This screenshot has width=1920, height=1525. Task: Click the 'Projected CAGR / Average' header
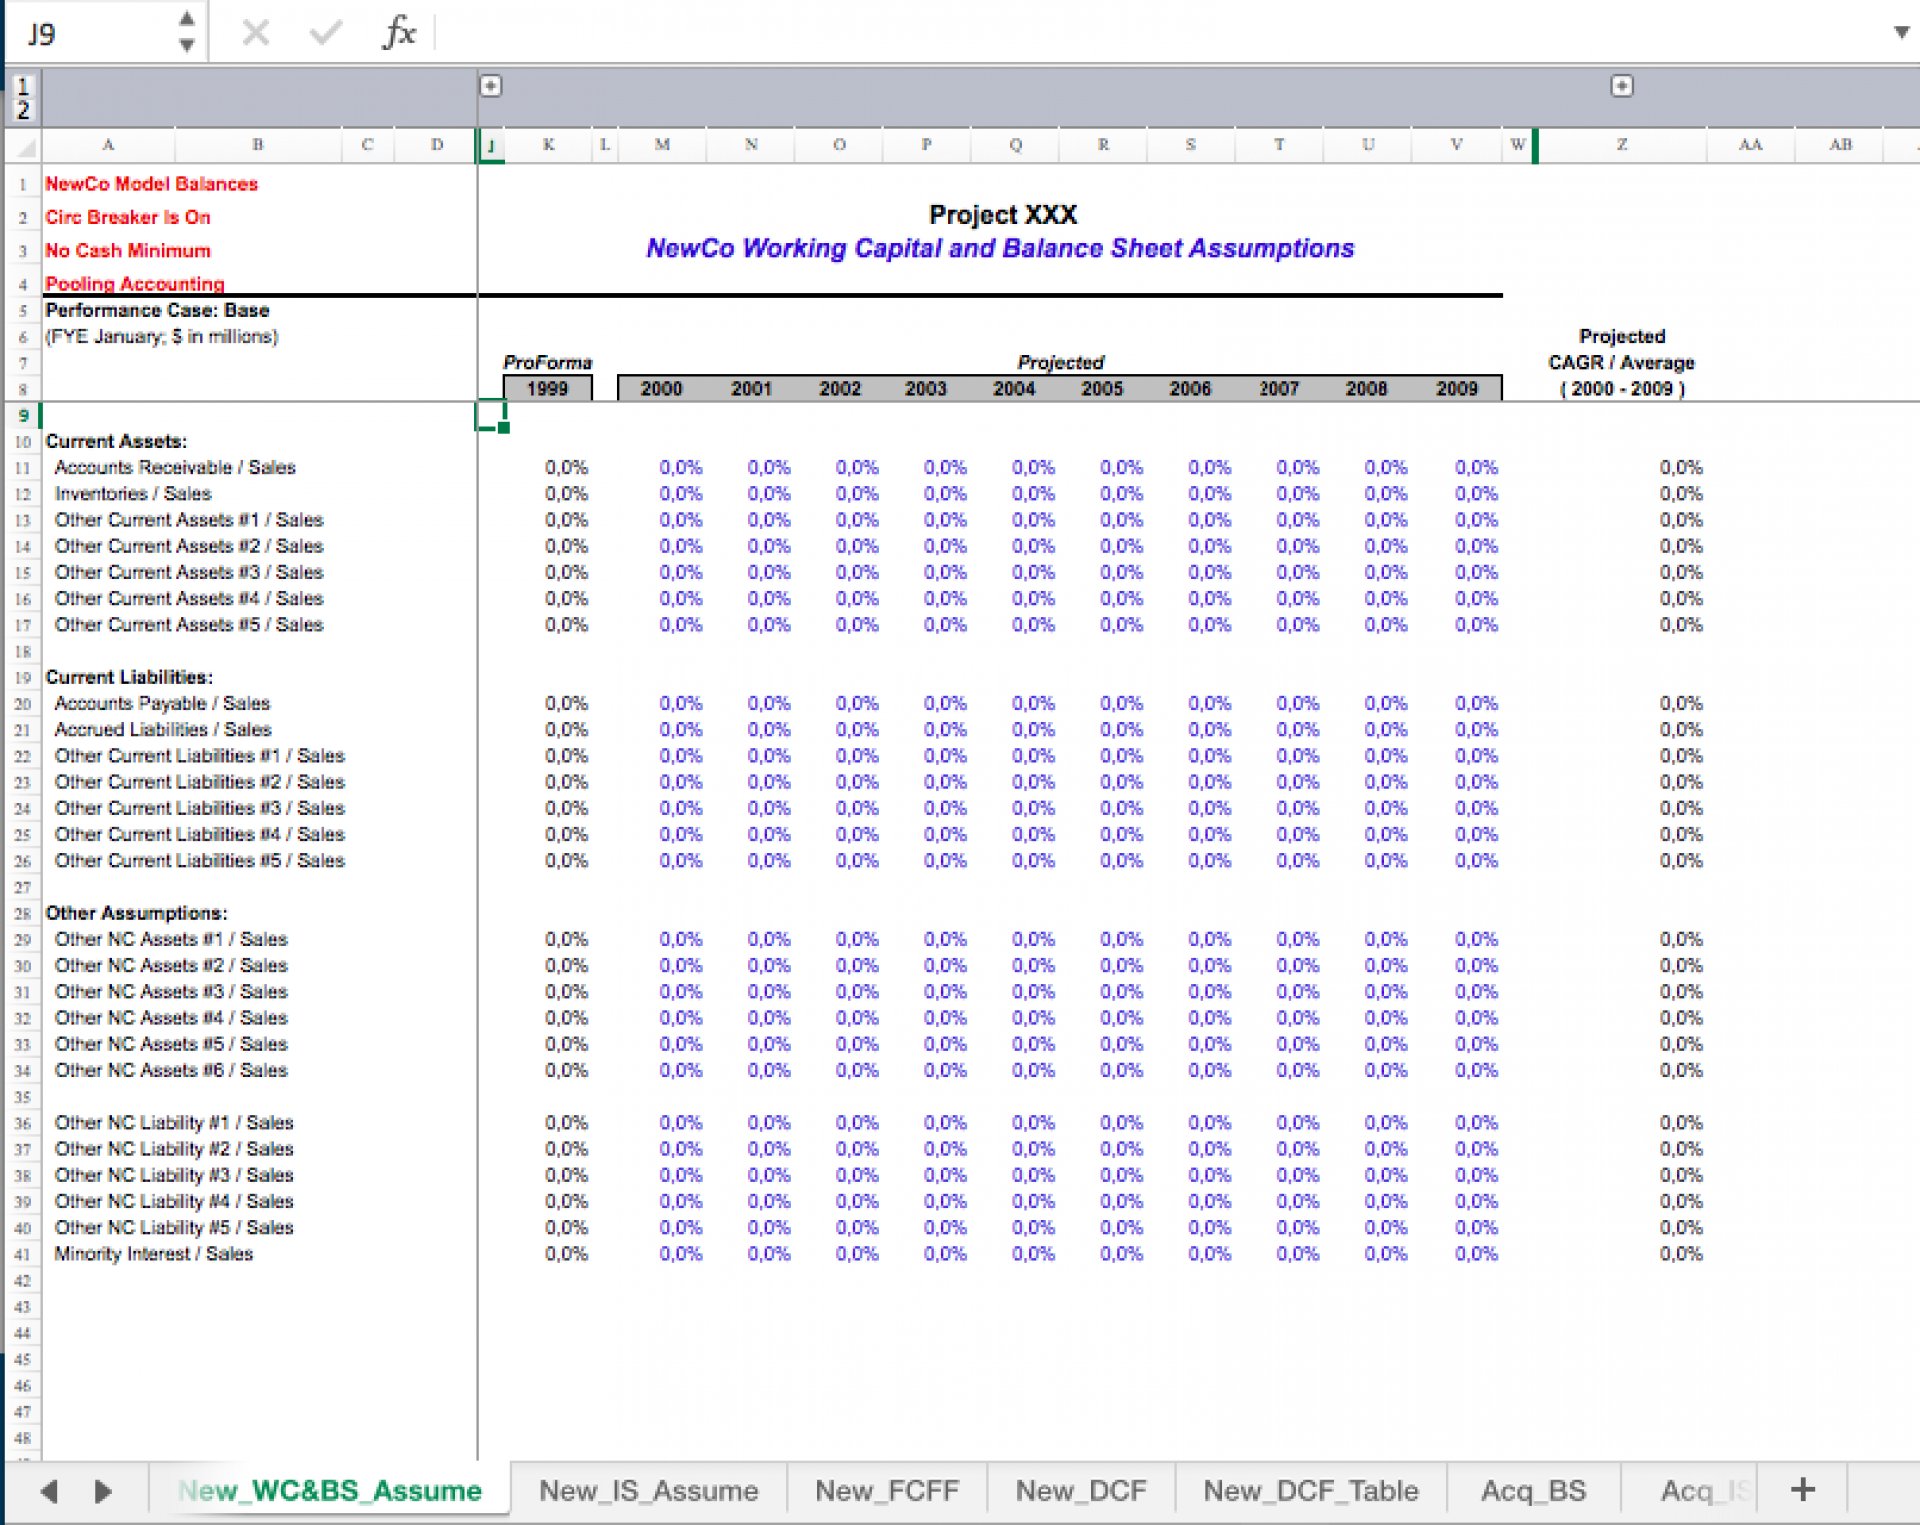click(x=1621, y=349)
